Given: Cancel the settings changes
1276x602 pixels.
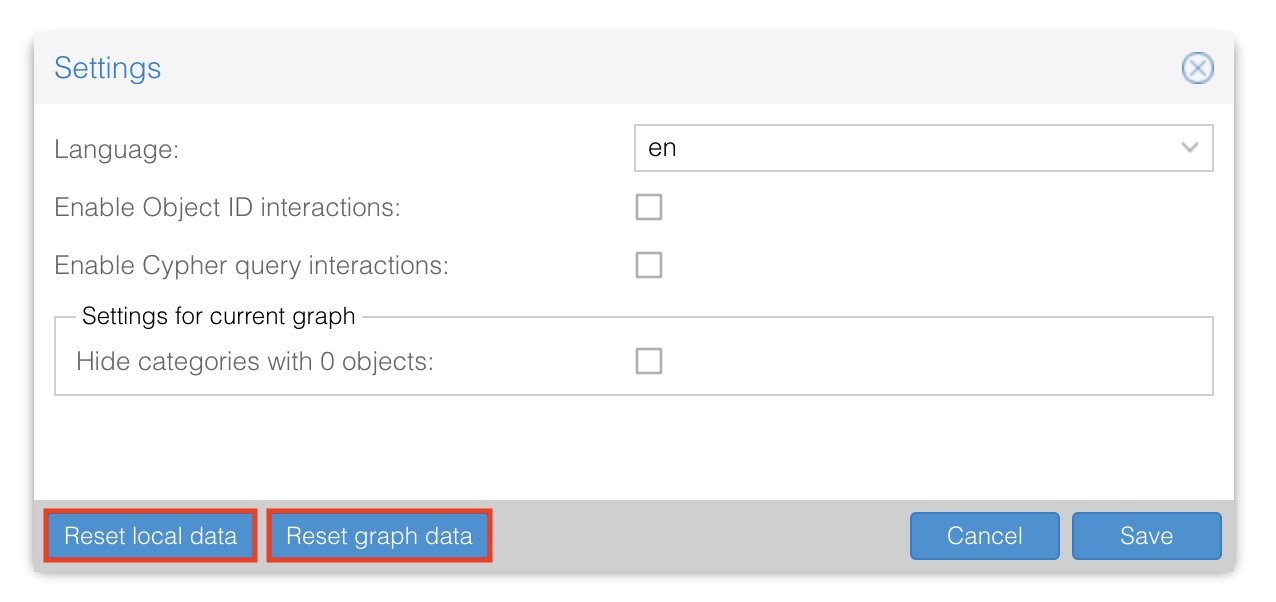Looking at the screenshot, I should tap(984, 536).
